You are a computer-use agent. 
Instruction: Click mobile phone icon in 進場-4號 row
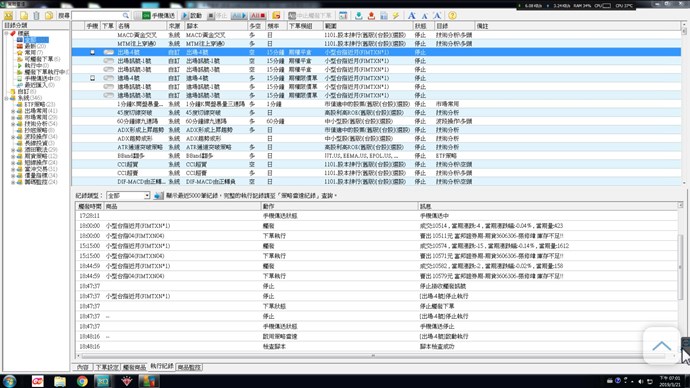tap(92, 78)
